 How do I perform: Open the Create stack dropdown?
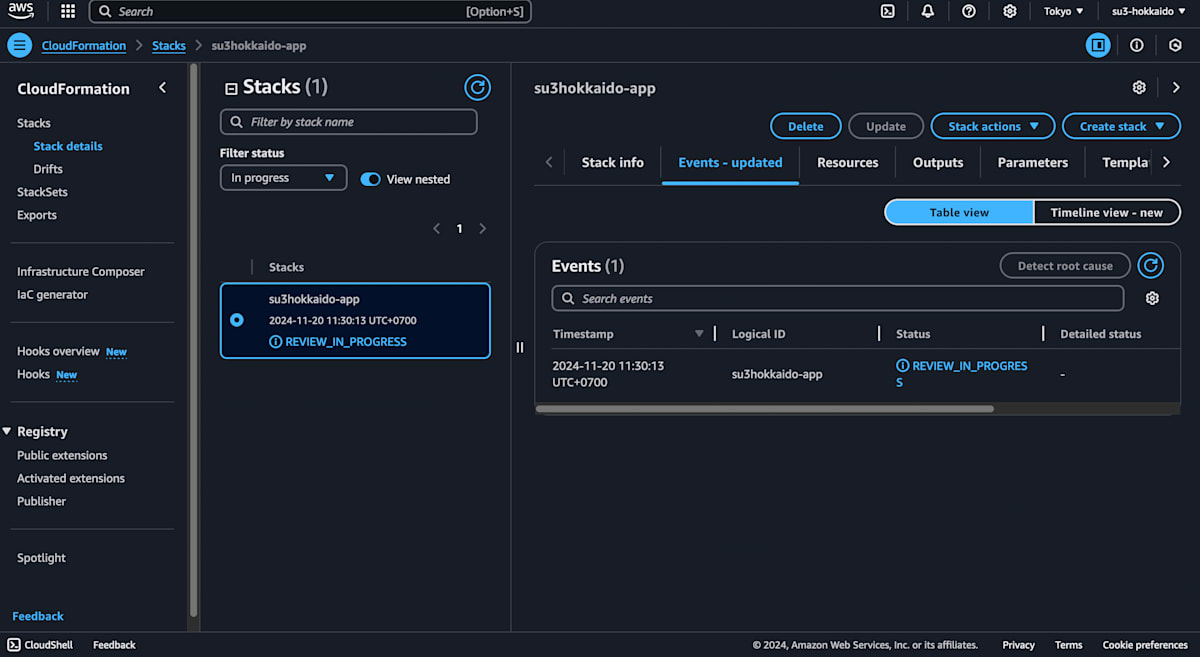tap(1121, 126)
